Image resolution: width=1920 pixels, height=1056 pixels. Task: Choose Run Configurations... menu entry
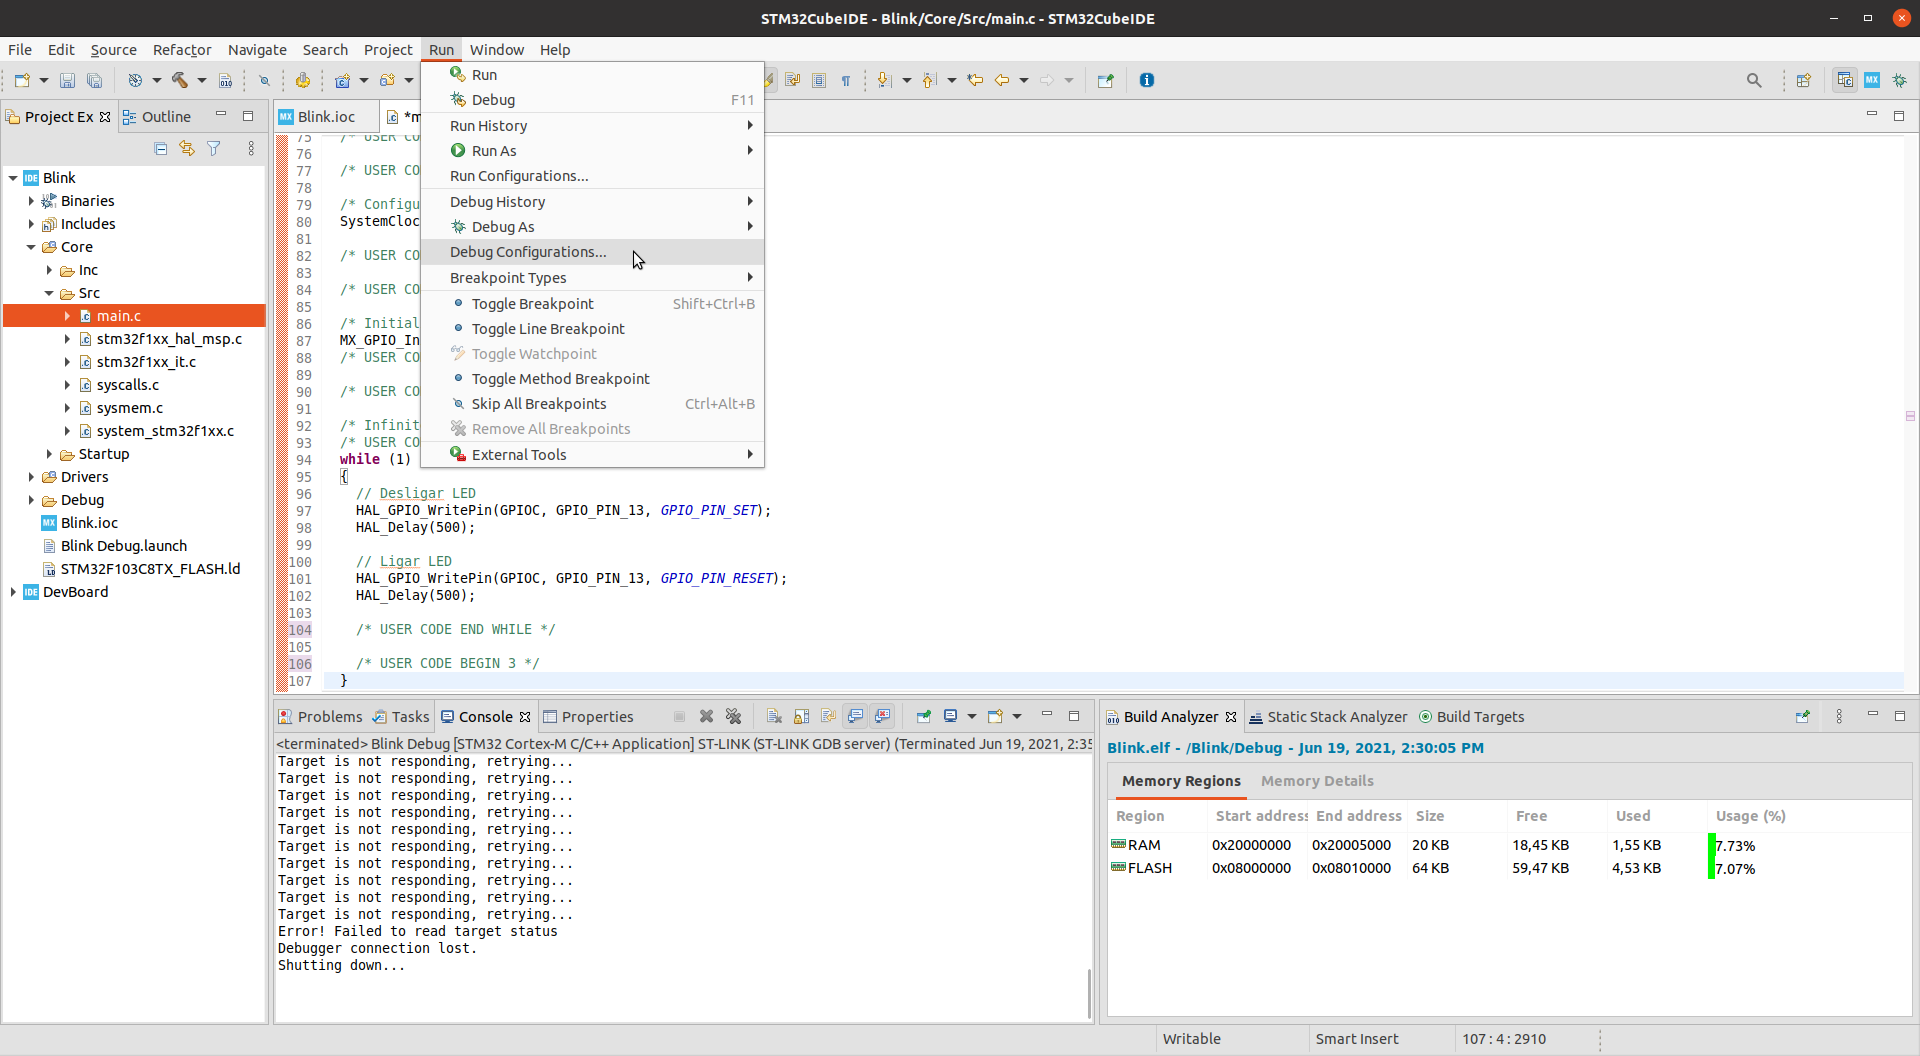pyautogui.click(x=592, y=176)
